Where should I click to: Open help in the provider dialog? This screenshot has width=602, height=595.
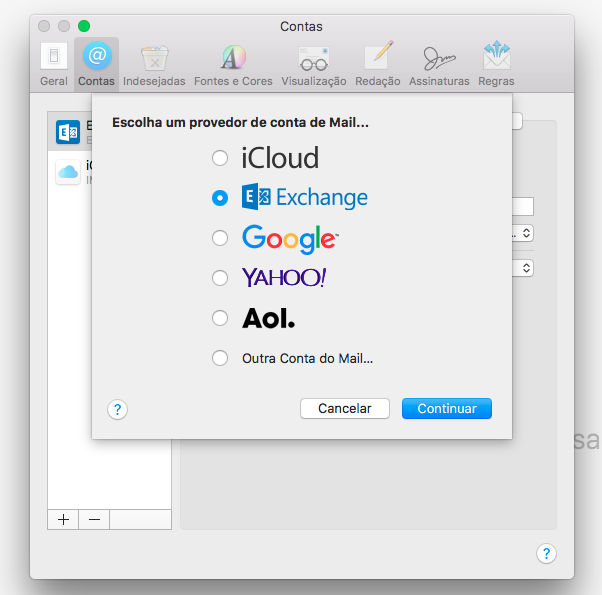tap(118, 409)
